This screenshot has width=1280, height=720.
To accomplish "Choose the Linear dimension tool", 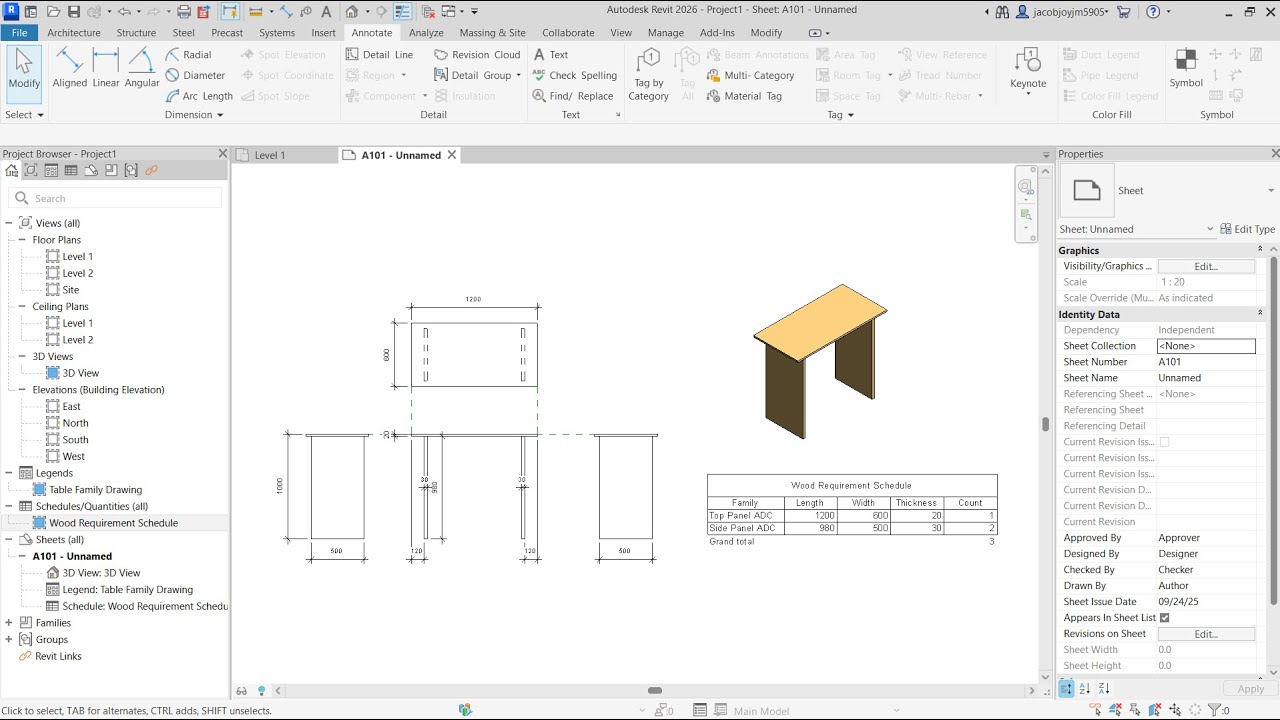I will click(106, 69).
